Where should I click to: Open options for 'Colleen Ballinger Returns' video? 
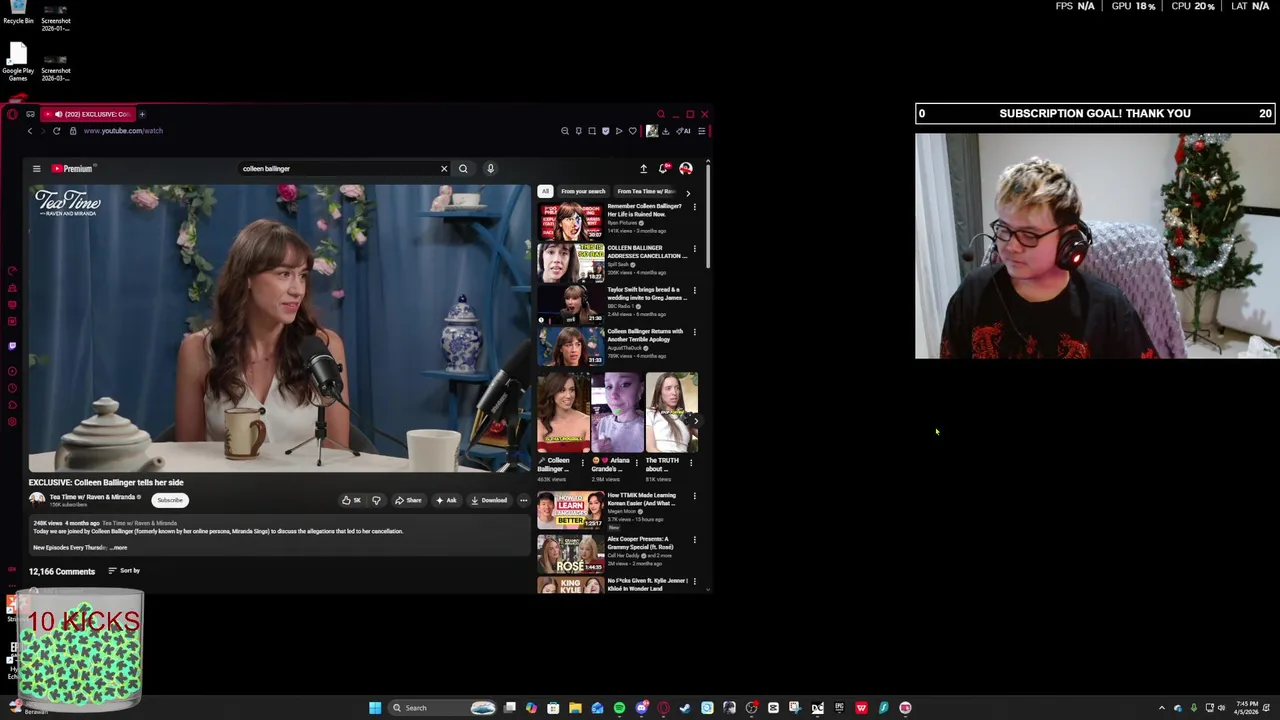(x=694, y=332)
